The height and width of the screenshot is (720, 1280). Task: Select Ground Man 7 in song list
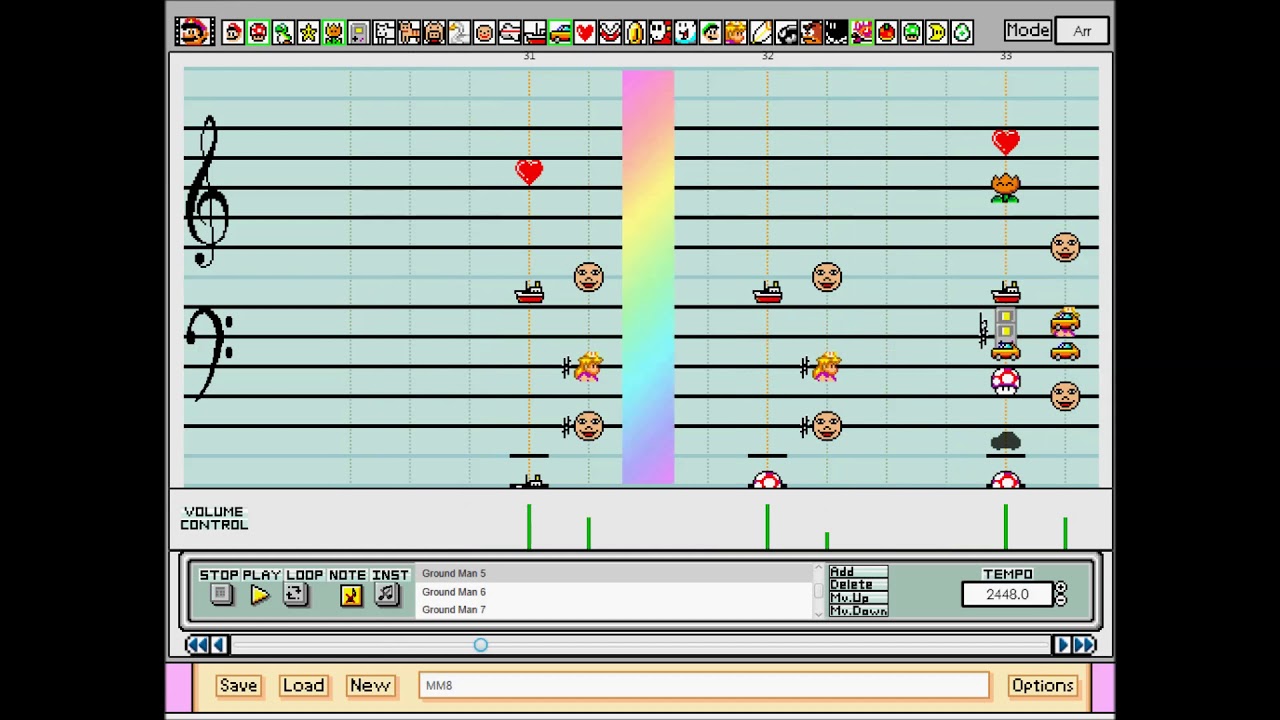click(x=615, y=610)
